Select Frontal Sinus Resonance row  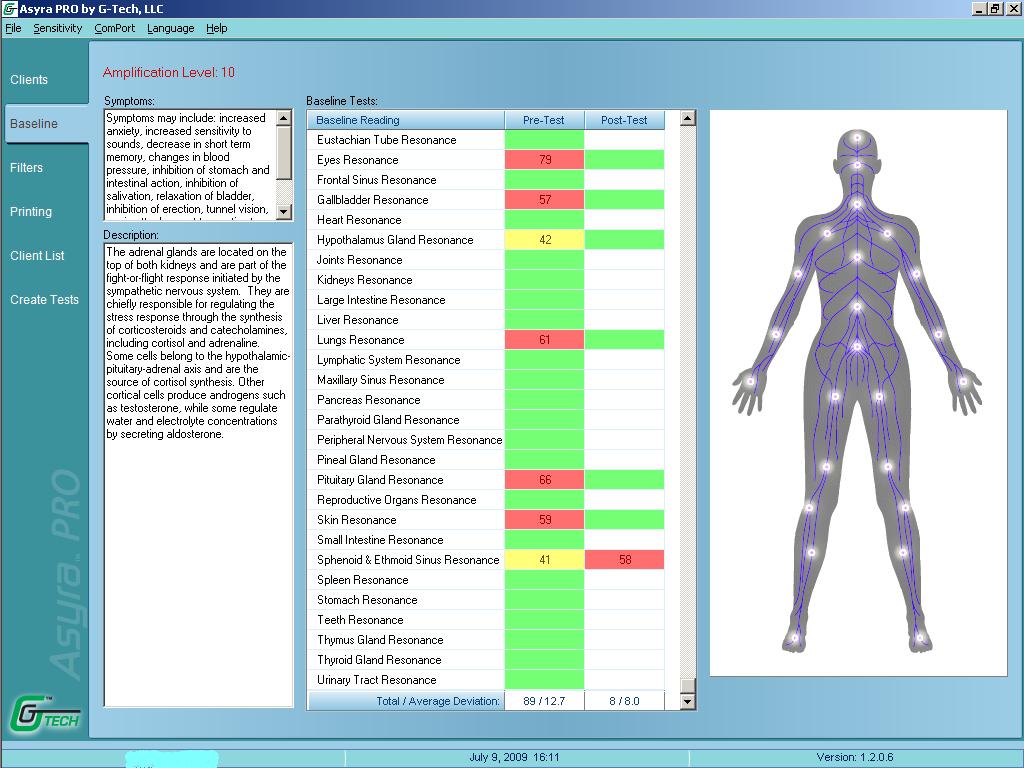point(486,180)
